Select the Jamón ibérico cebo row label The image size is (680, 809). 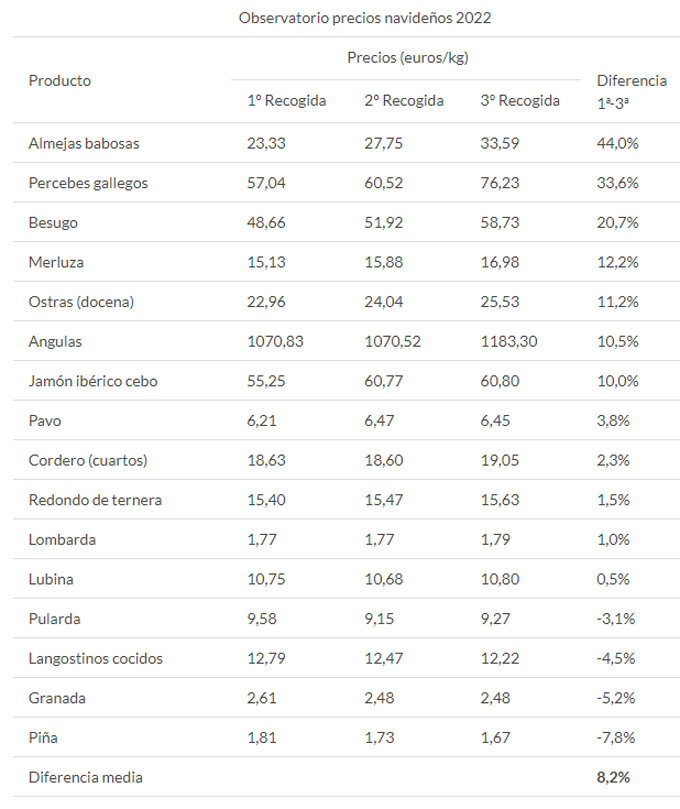tap(93, 381)
